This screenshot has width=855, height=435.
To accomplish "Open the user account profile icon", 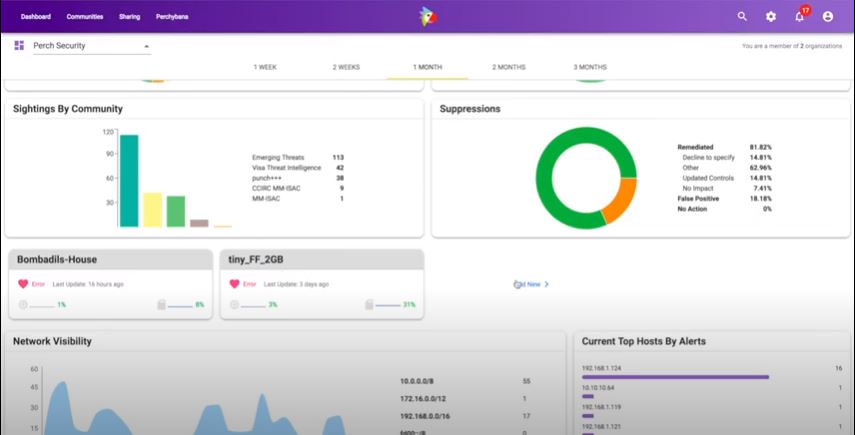I will pos(828,16).
